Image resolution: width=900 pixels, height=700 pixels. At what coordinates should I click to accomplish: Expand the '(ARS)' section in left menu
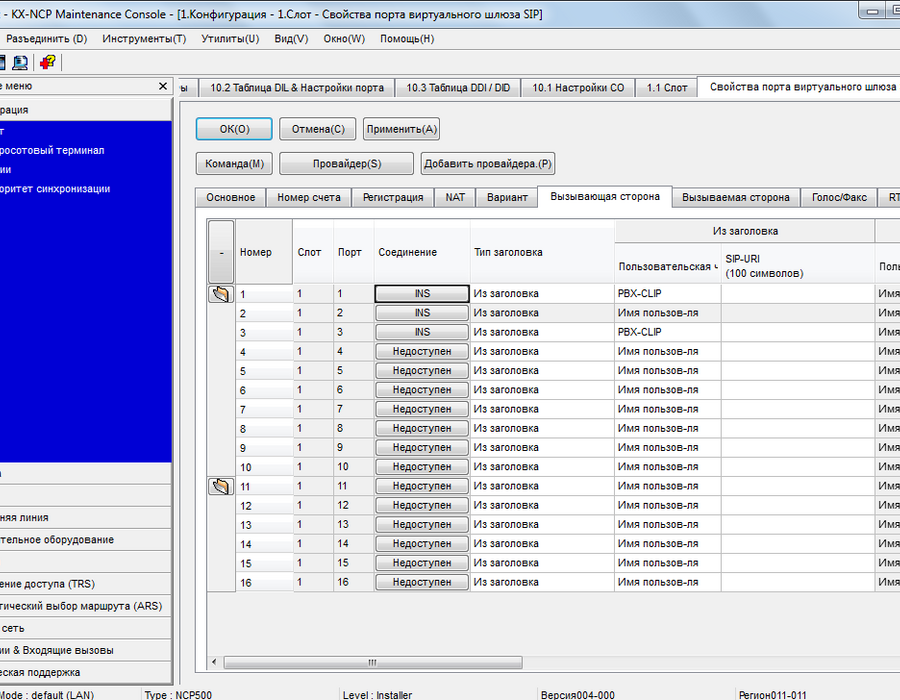click(x=86, y=606)
